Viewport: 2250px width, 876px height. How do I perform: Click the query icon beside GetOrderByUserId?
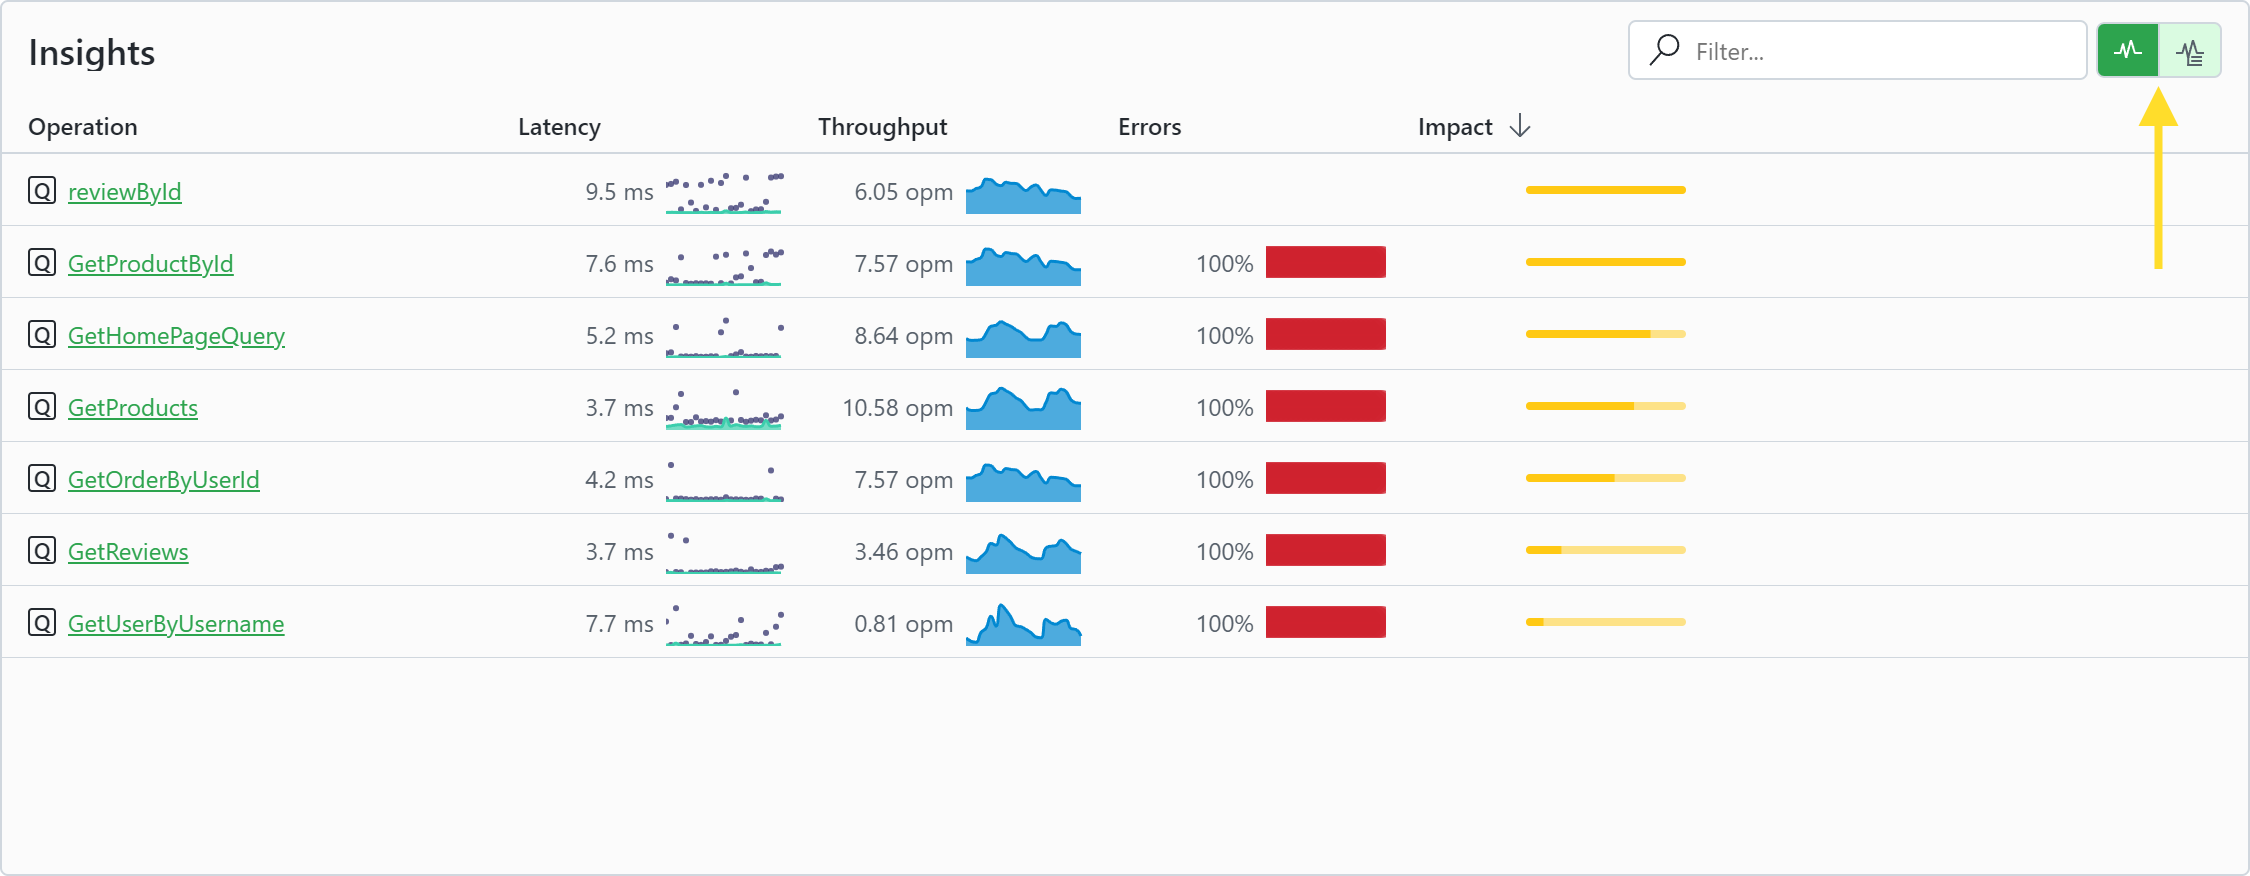(42, 478)
